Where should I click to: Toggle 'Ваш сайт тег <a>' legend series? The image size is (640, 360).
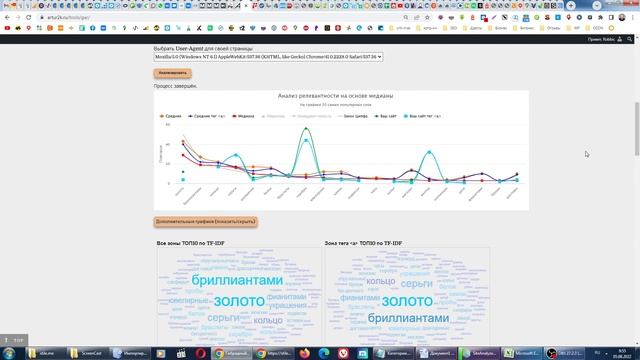pyautogui.click(x=422, y=116)
